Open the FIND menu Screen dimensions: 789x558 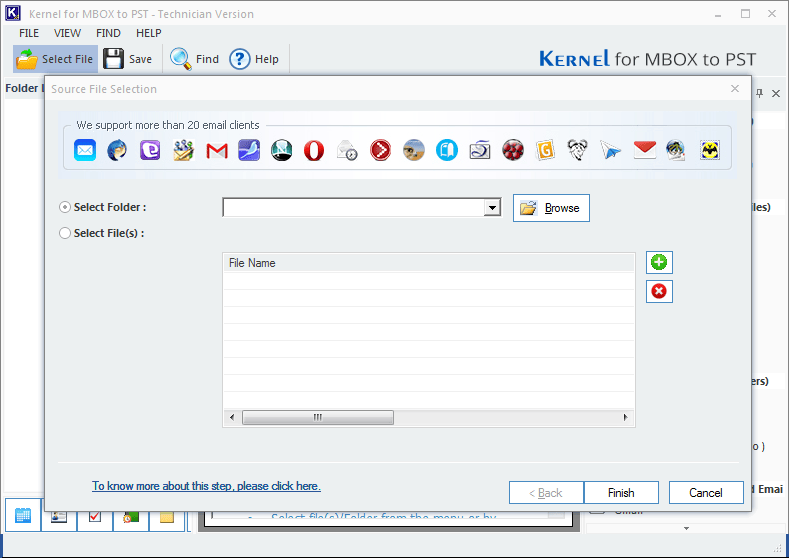click(108, 33)
